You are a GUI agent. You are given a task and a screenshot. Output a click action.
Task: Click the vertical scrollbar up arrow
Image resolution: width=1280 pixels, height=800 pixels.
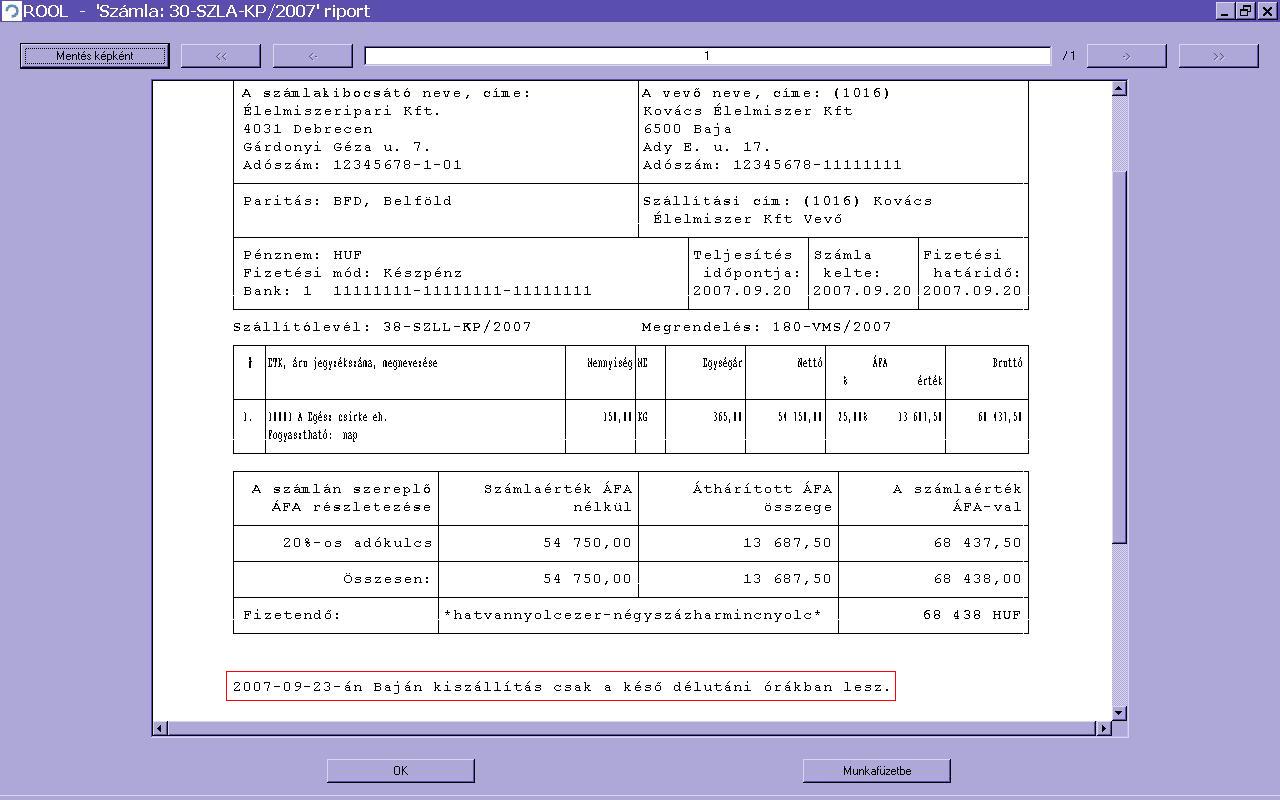1119,89
